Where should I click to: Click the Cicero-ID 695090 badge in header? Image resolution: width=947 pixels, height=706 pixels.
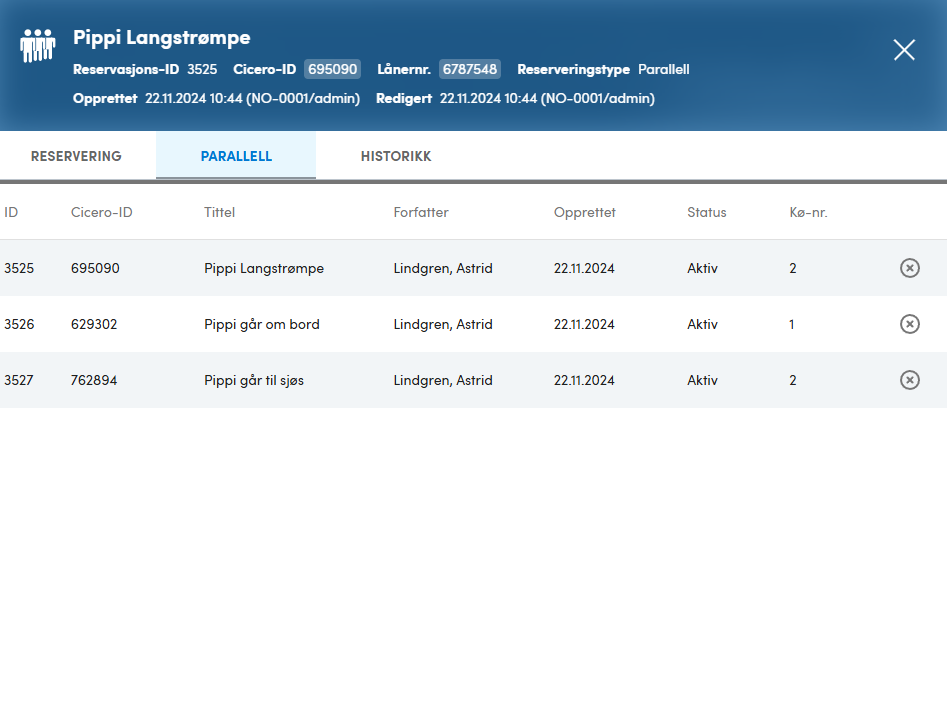(332, 69)
